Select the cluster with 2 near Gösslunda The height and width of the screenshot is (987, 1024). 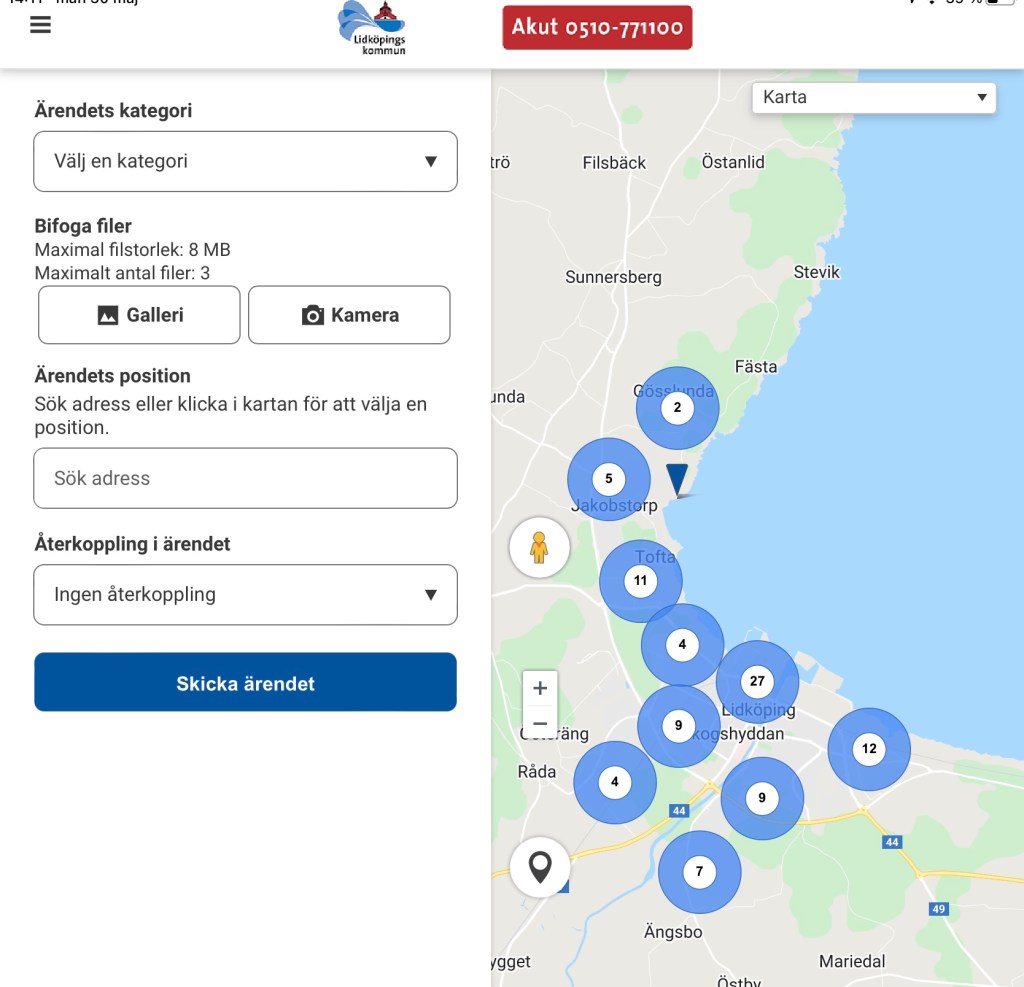677,407
